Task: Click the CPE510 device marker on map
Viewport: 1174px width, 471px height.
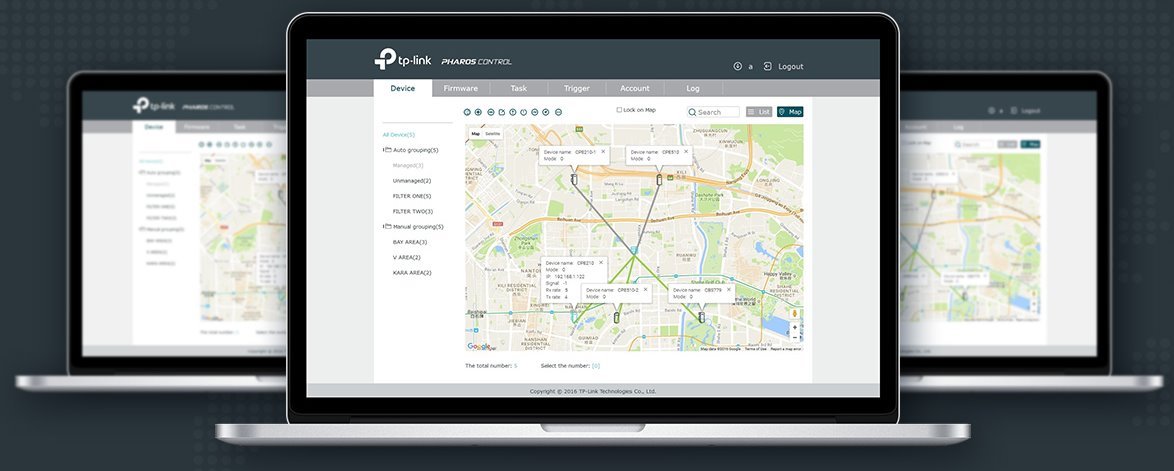Action: pyautogui.click(x=659, y=180)
